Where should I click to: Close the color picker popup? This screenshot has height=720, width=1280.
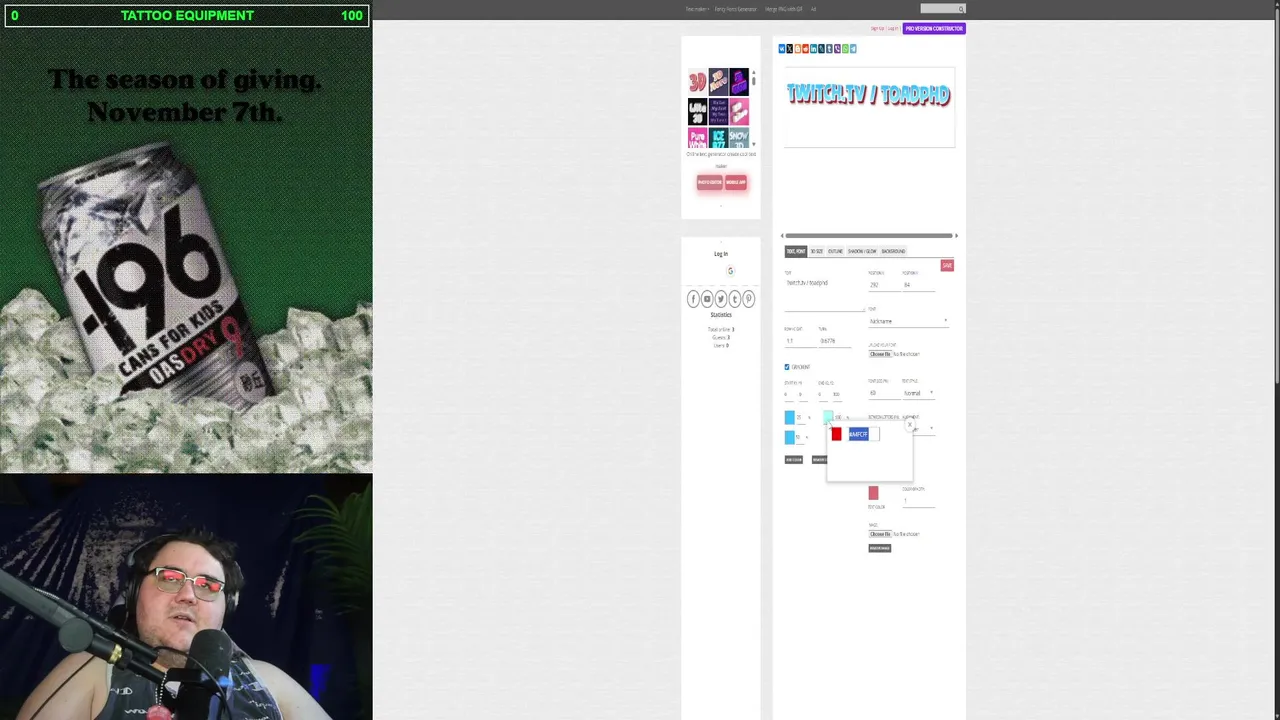910,424
